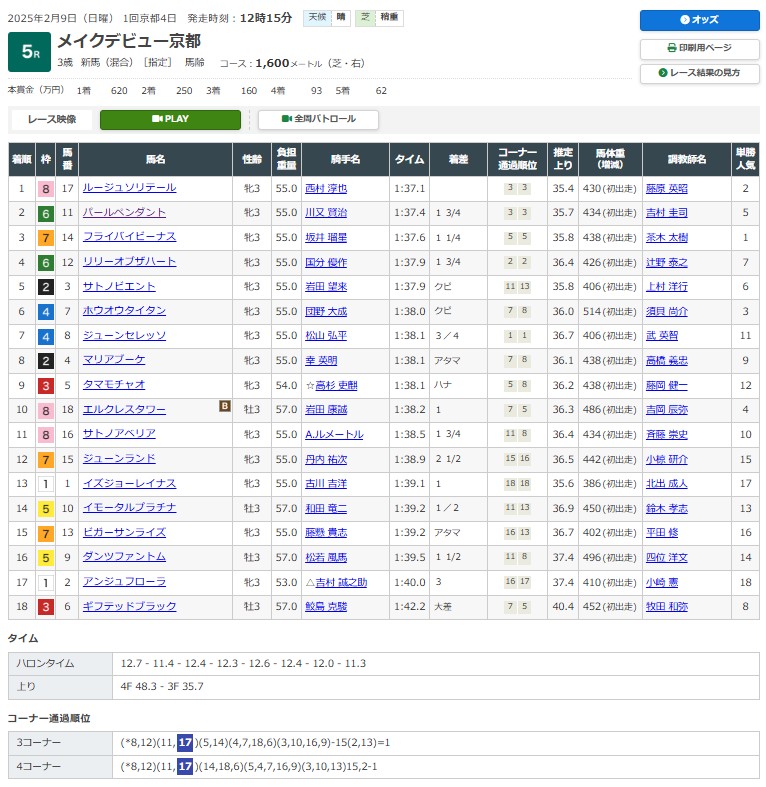Click the blinker B icon beside エルクレスタワー
Viewport: 766px width, 787px height.
pos(225,406)
